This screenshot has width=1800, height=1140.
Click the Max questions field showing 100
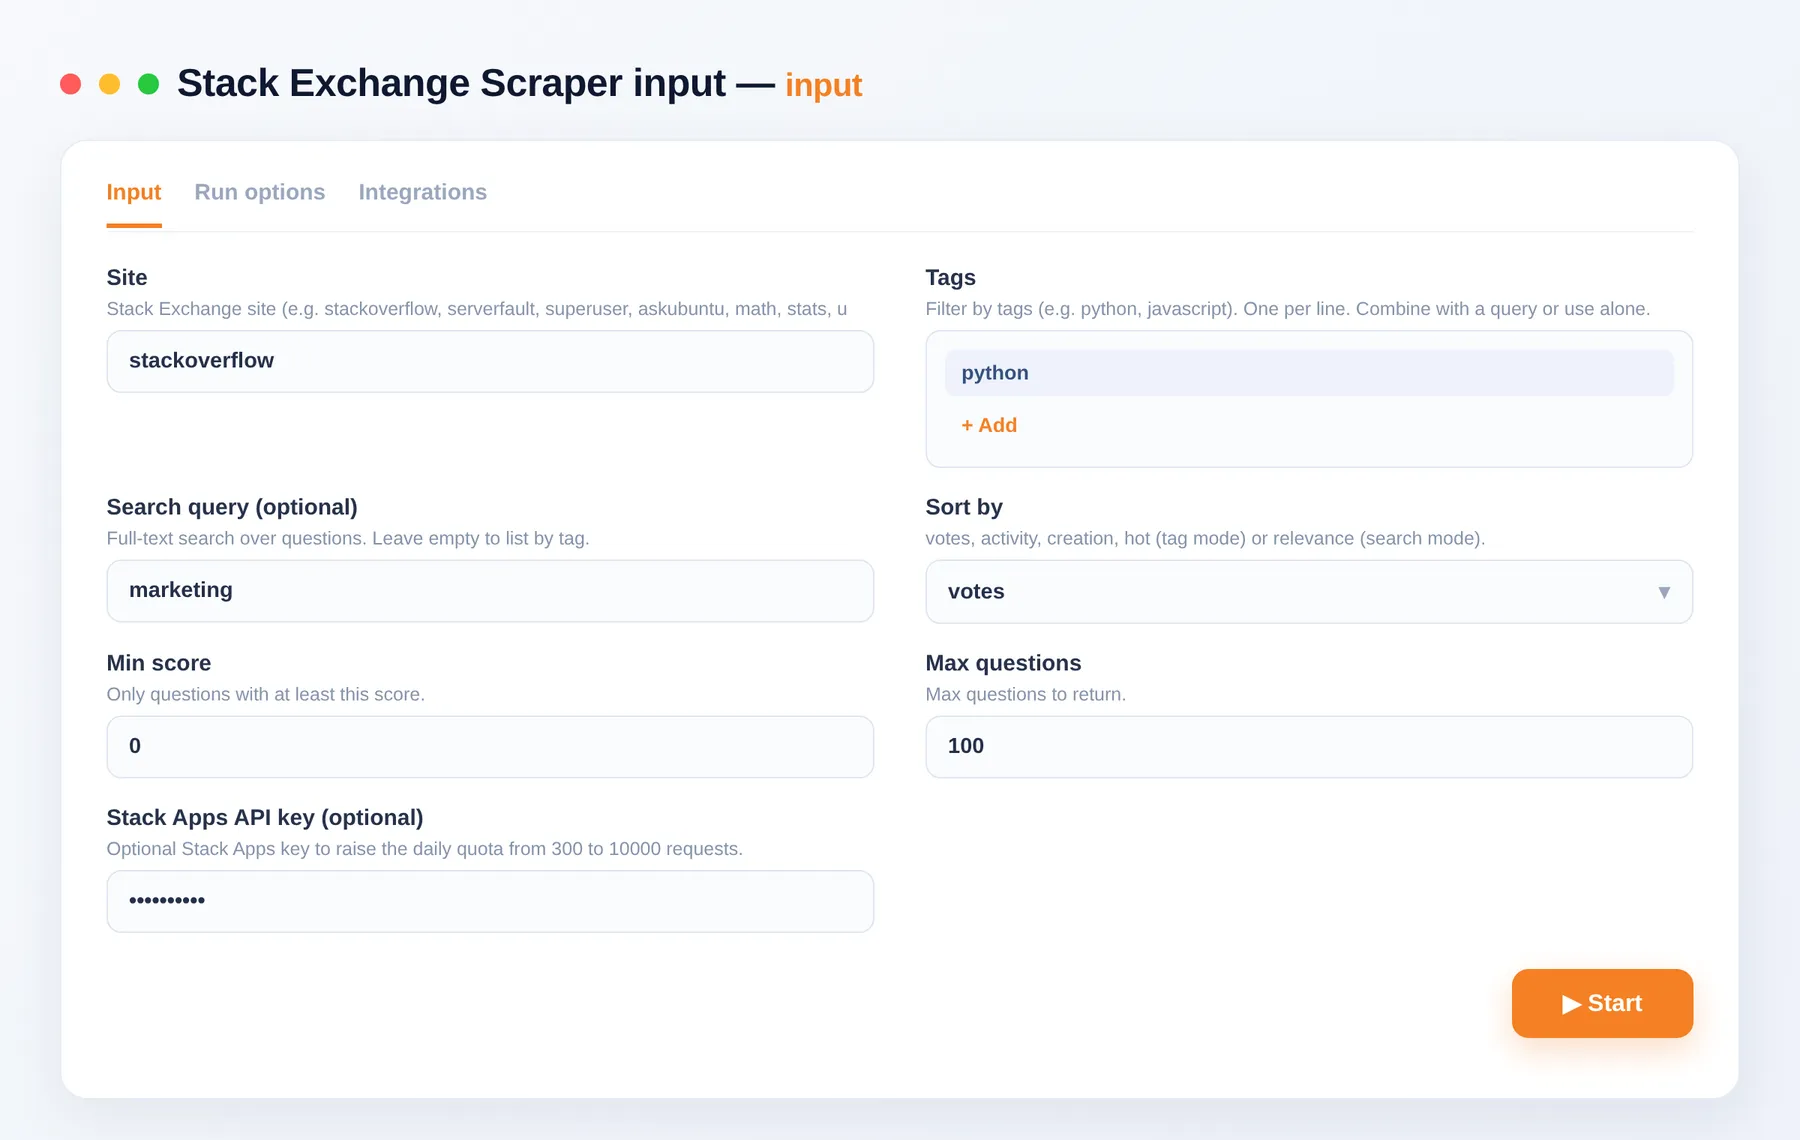pos(1309,747)
